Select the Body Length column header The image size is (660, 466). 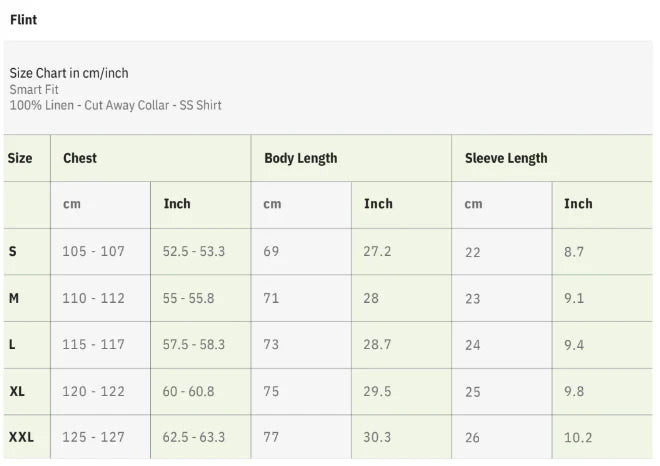point(300,158)
